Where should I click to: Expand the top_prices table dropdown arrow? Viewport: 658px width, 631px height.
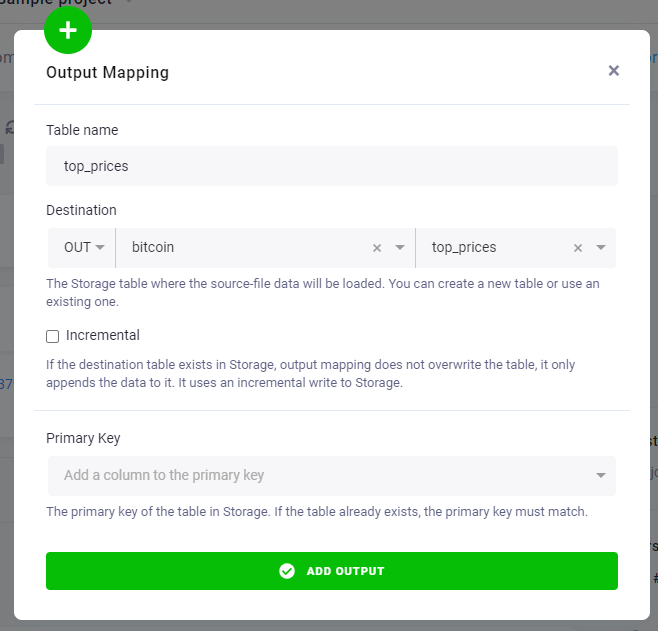[x=601, y=248]
